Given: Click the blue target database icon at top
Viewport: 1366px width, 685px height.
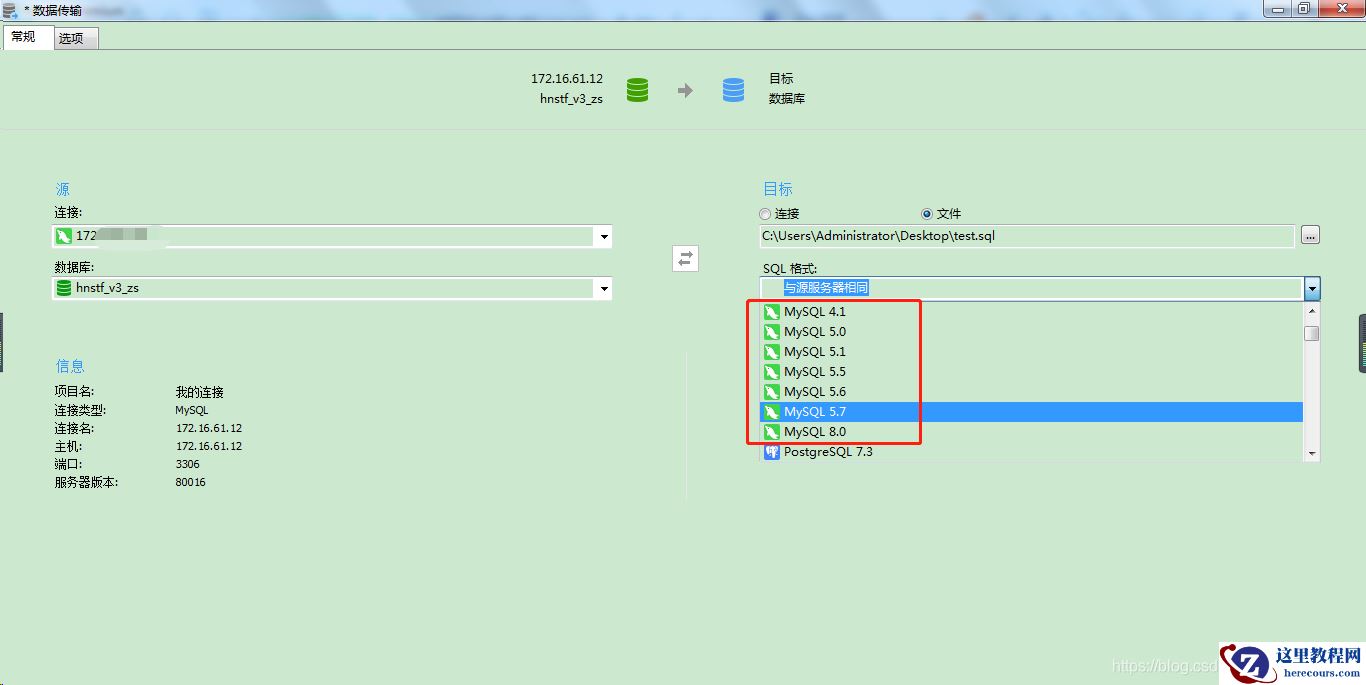Looking at the screenshot, I should coord(733,90).
